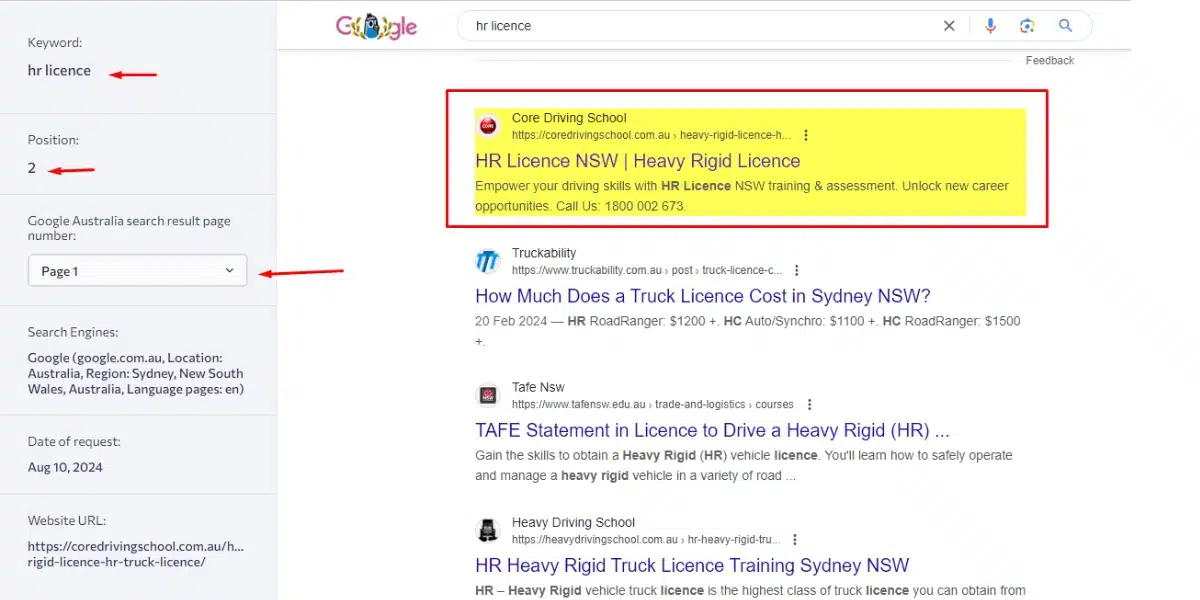Start voice search with the microphone icon
The width and height of the screenshot is (1200, 600).
(x=990, y=26)
